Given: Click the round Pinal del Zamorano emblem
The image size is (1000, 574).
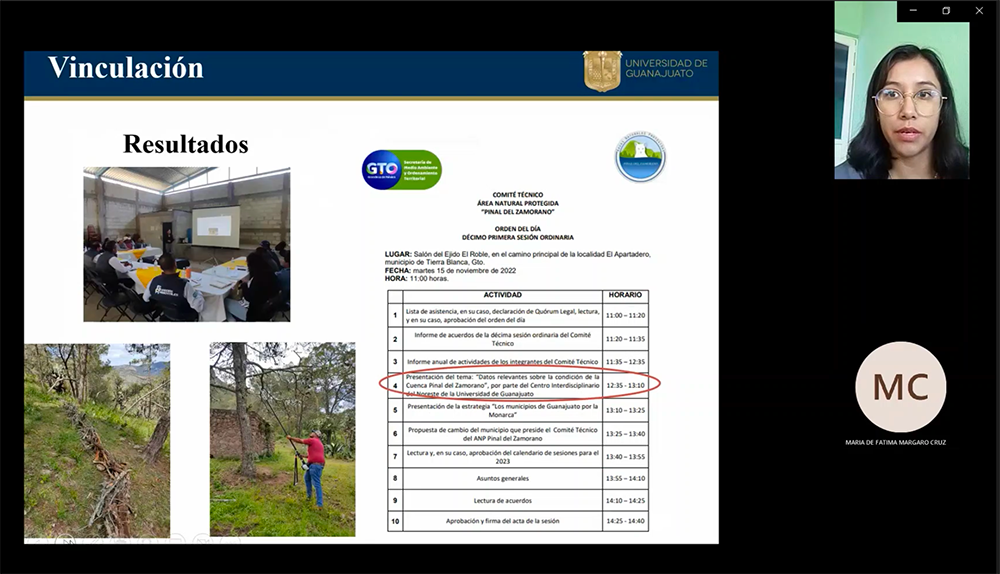Looking at the screenshot, I should pyautogui.click(x=640, y=158).
